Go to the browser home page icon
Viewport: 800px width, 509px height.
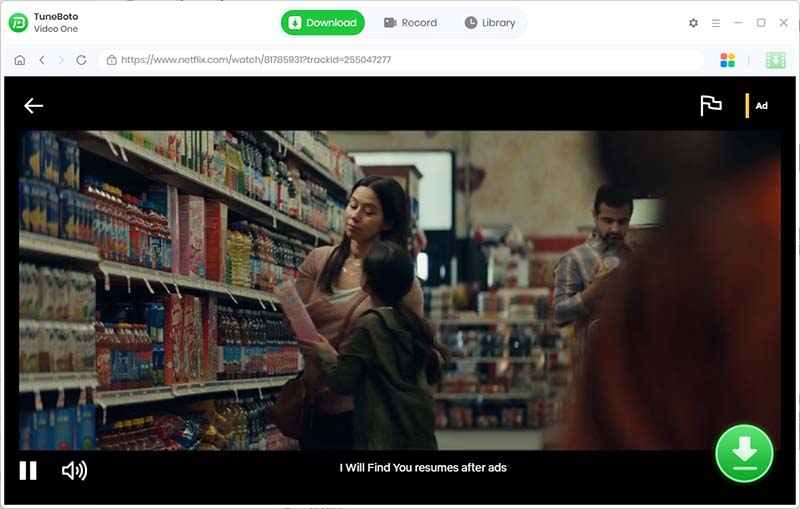tap(19, 60)
